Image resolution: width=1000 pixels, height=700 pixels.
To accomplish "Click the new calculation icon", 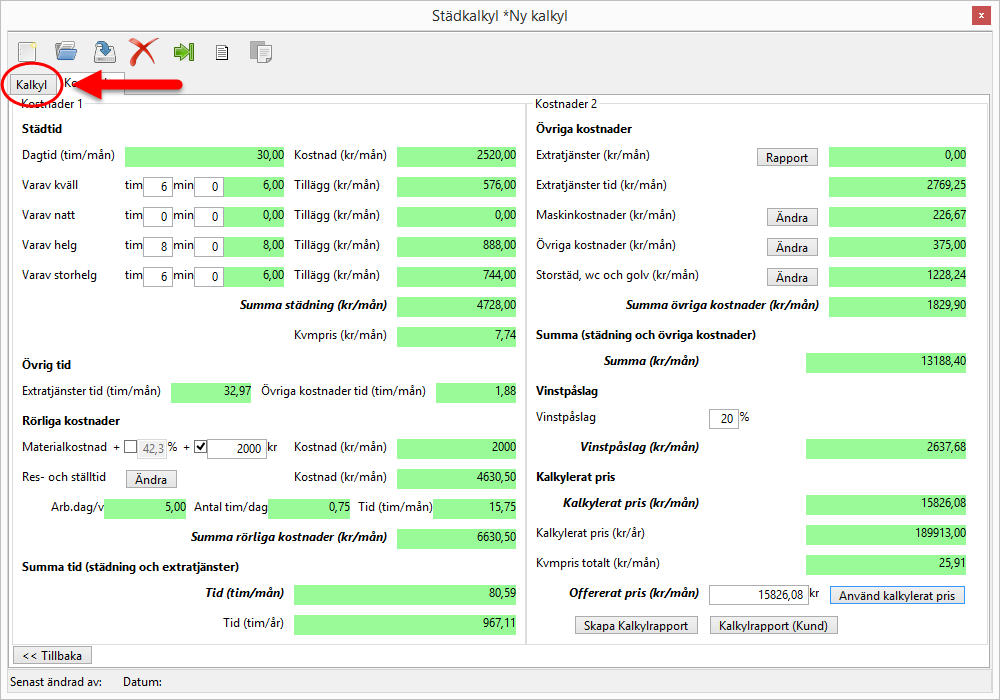I will [28, 51].
